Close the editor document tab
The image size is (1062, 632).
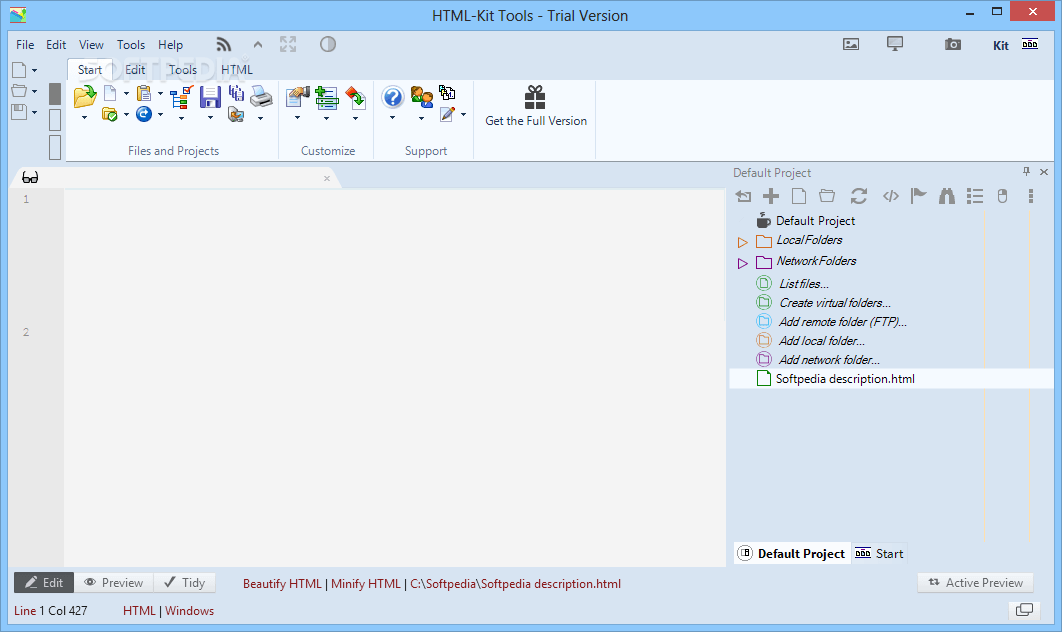coord(326,178)
